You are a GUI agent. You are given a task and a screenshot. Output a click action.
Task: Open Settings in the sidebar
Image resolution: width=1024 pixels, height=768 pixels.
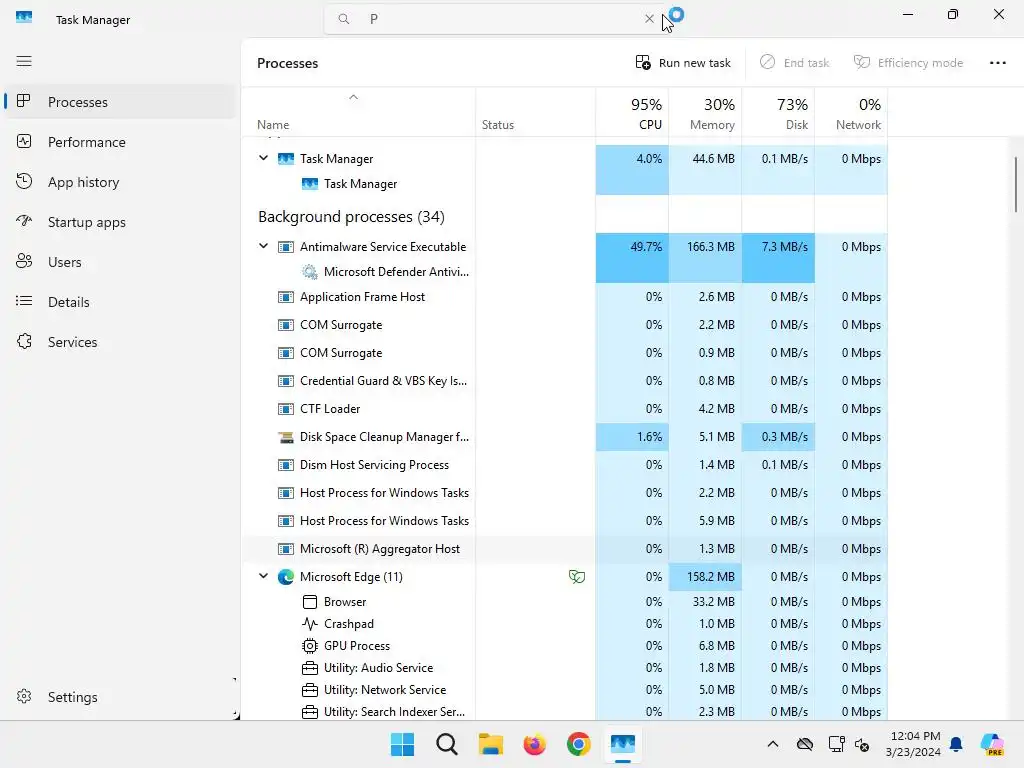(x=119, y=697)
